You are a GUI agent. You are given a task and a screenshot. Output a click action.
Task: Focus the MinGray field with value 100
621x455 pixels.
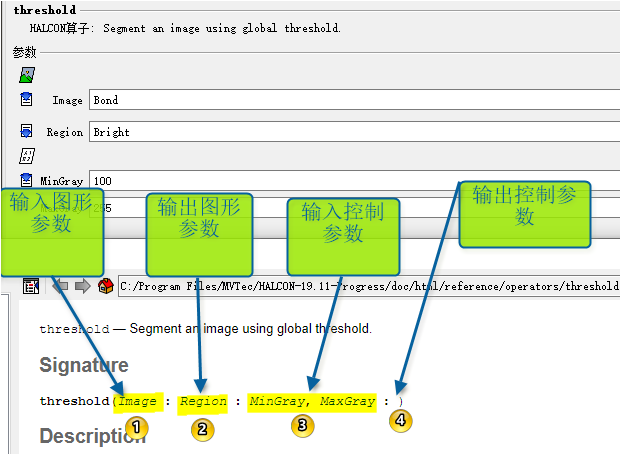click(x=354, y=181)
